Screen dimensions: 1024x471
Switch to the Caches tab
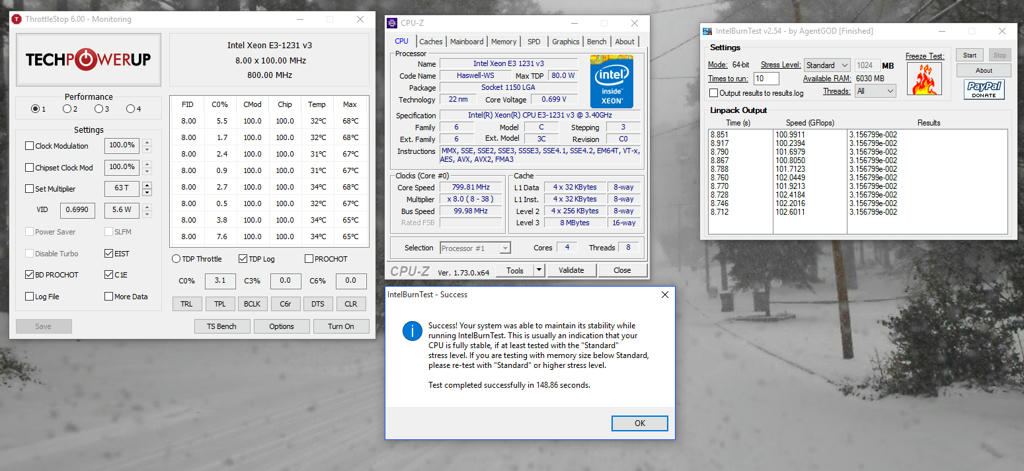(430, 41)
